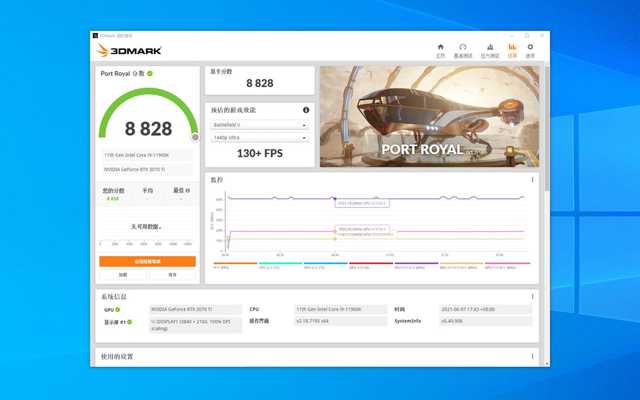Open the monitoring panel three-dot menu

point(532,180)
